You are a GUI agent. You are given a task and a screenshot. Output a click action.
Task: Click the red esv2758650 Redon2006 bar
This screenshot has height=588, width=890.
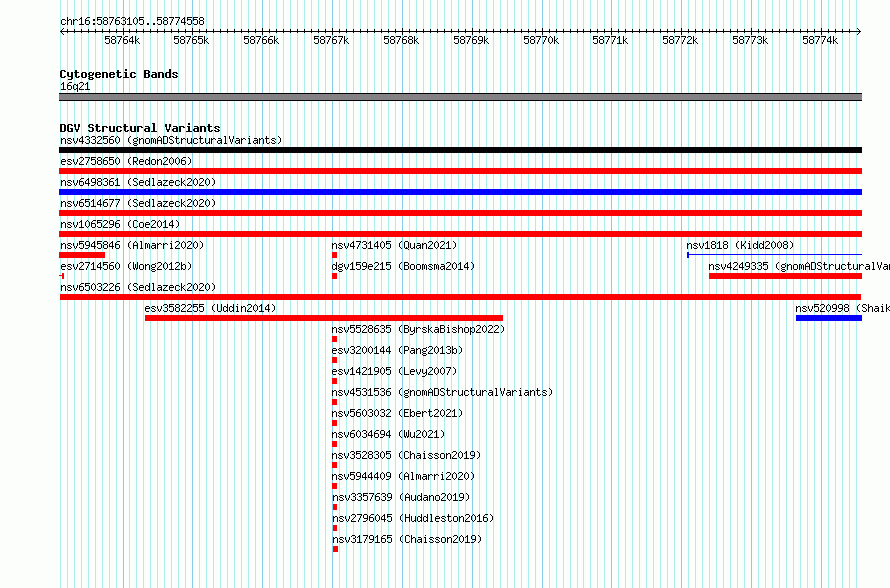(x=460, y=171)
